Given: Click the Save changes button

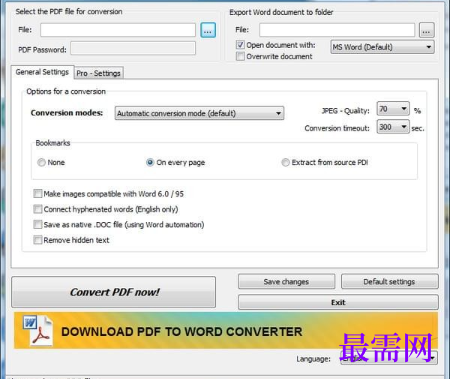Looking at the screenshot, I should pos(286,282).
